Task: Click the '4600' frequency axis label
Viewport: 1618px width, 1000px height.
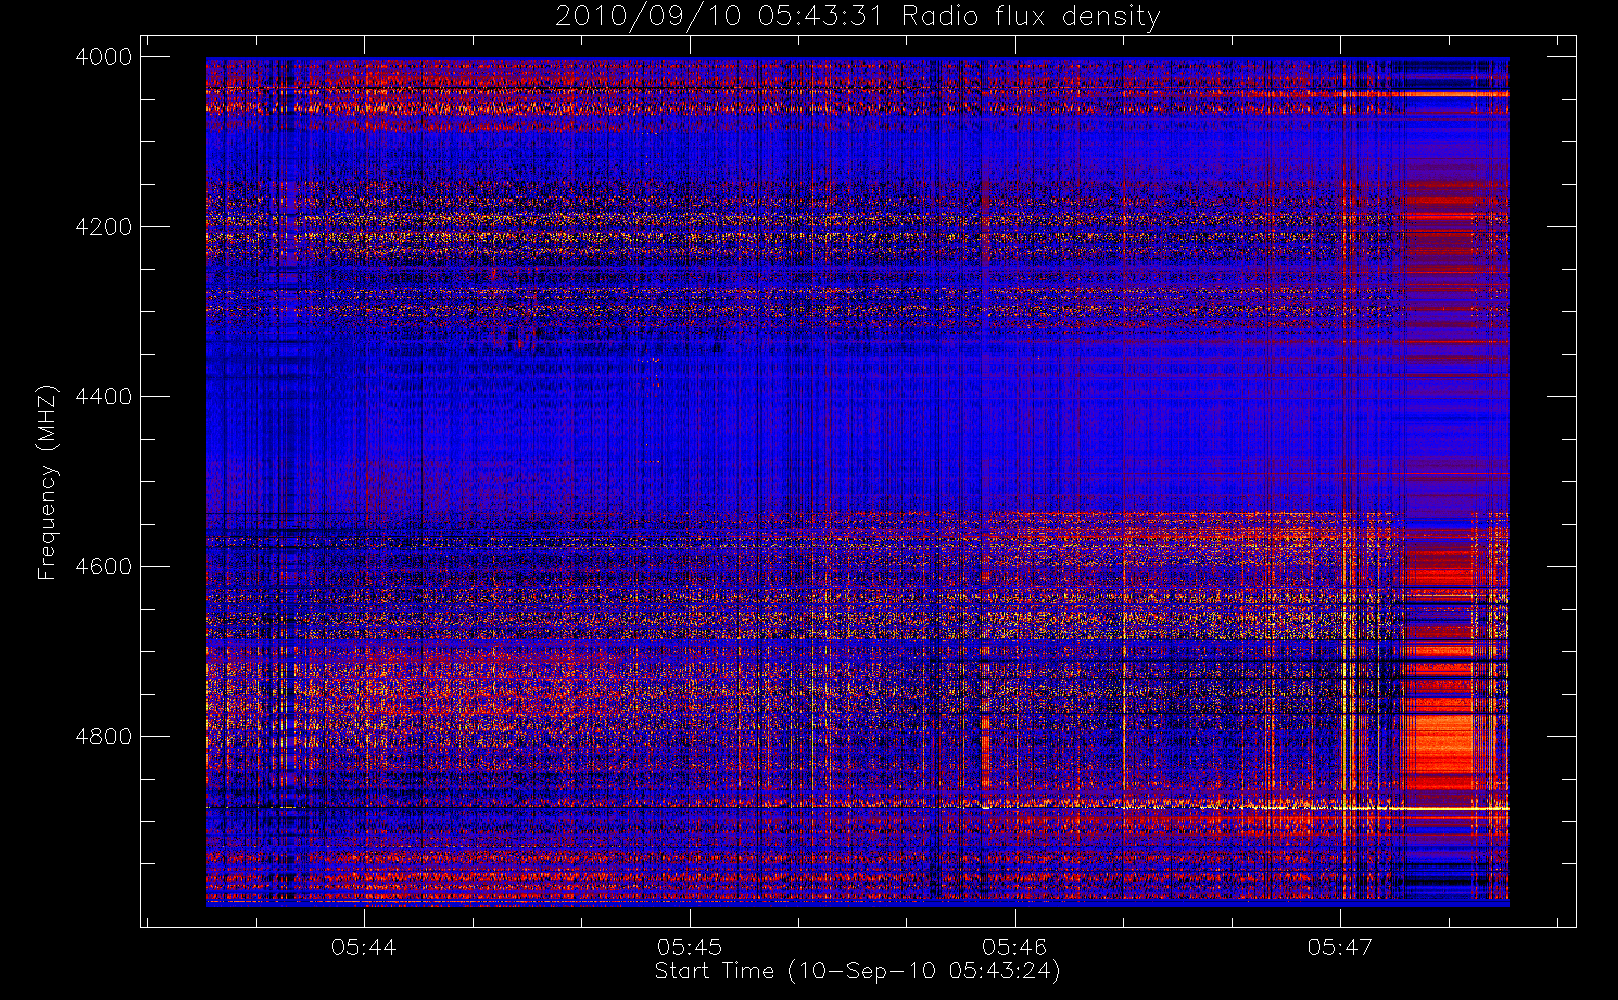Action: 104,567
